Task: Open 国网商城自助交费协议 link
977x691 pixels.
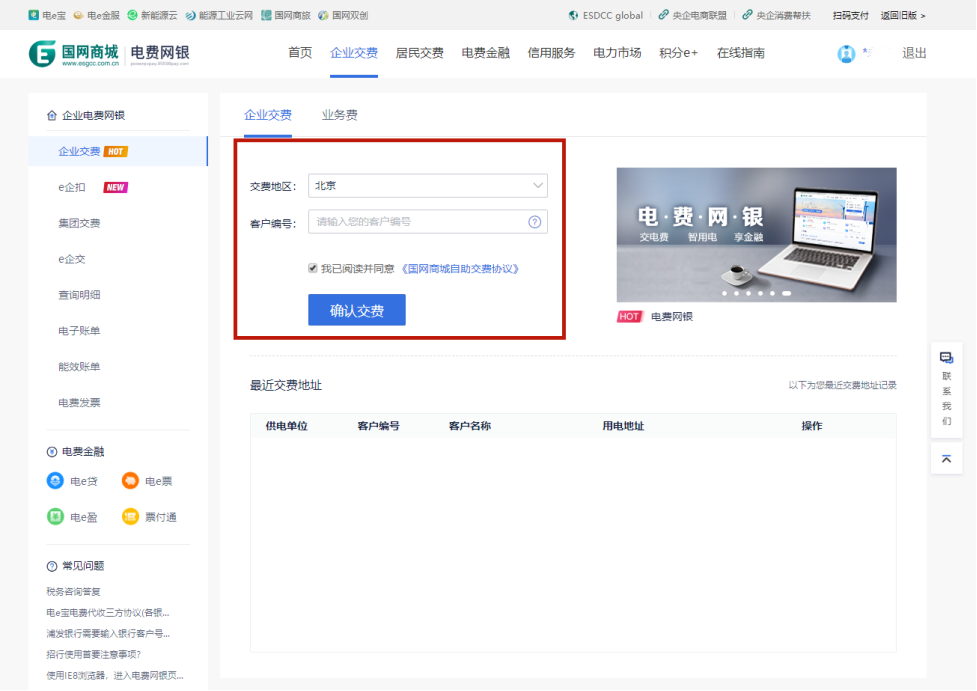Action: click(459, 269)
